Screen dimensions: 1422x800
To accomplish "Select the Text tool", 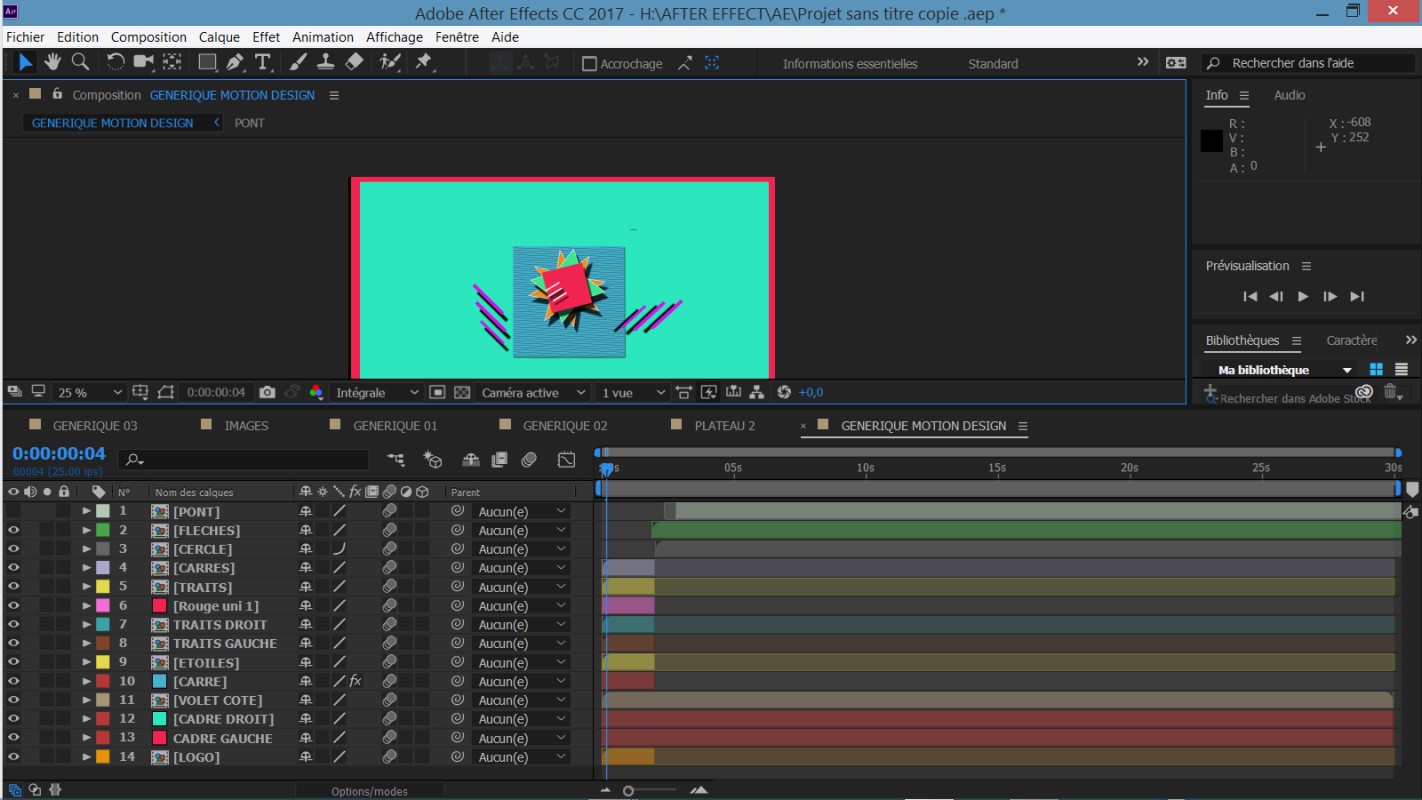I will coord(263,62).
